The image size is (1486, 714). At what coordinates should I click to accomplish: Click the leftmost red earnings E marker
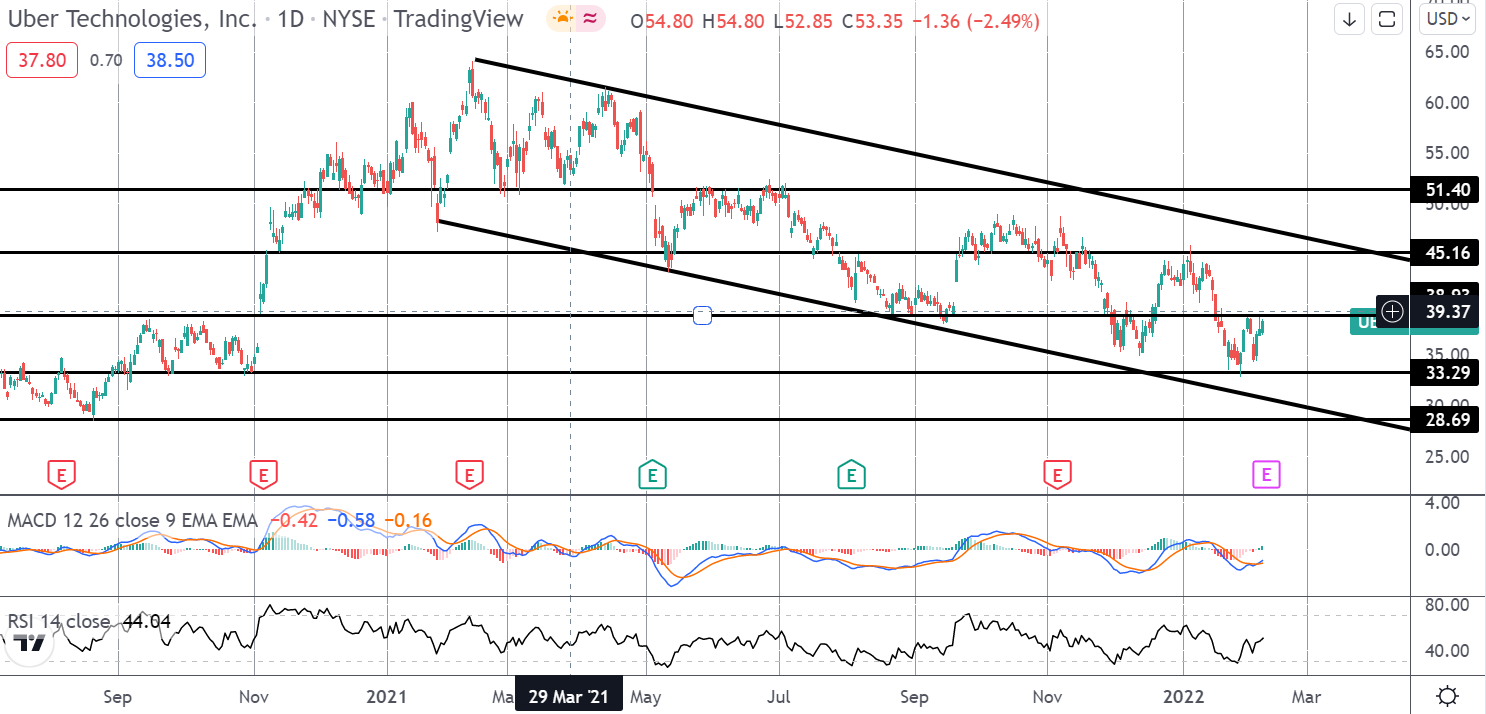click(x=62, y=474)
